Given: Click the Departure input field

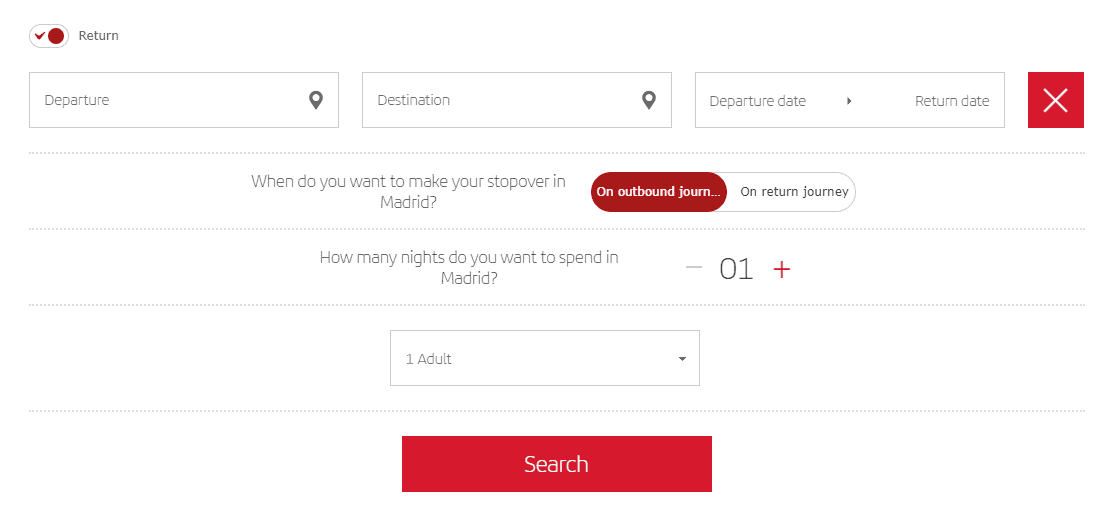Looking at the screenshot, I should coord(184,100).
